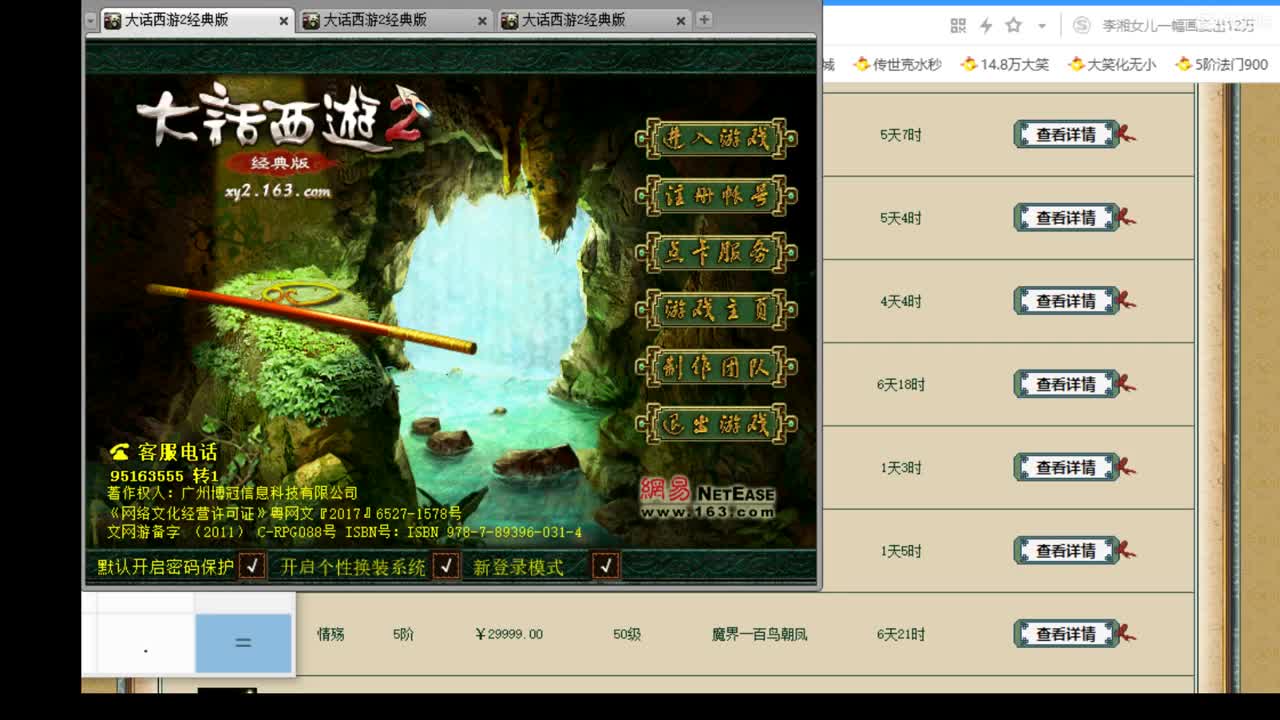
Task: Open the 大笑化无小 bookmark
Action: [x=1112, y=64]
